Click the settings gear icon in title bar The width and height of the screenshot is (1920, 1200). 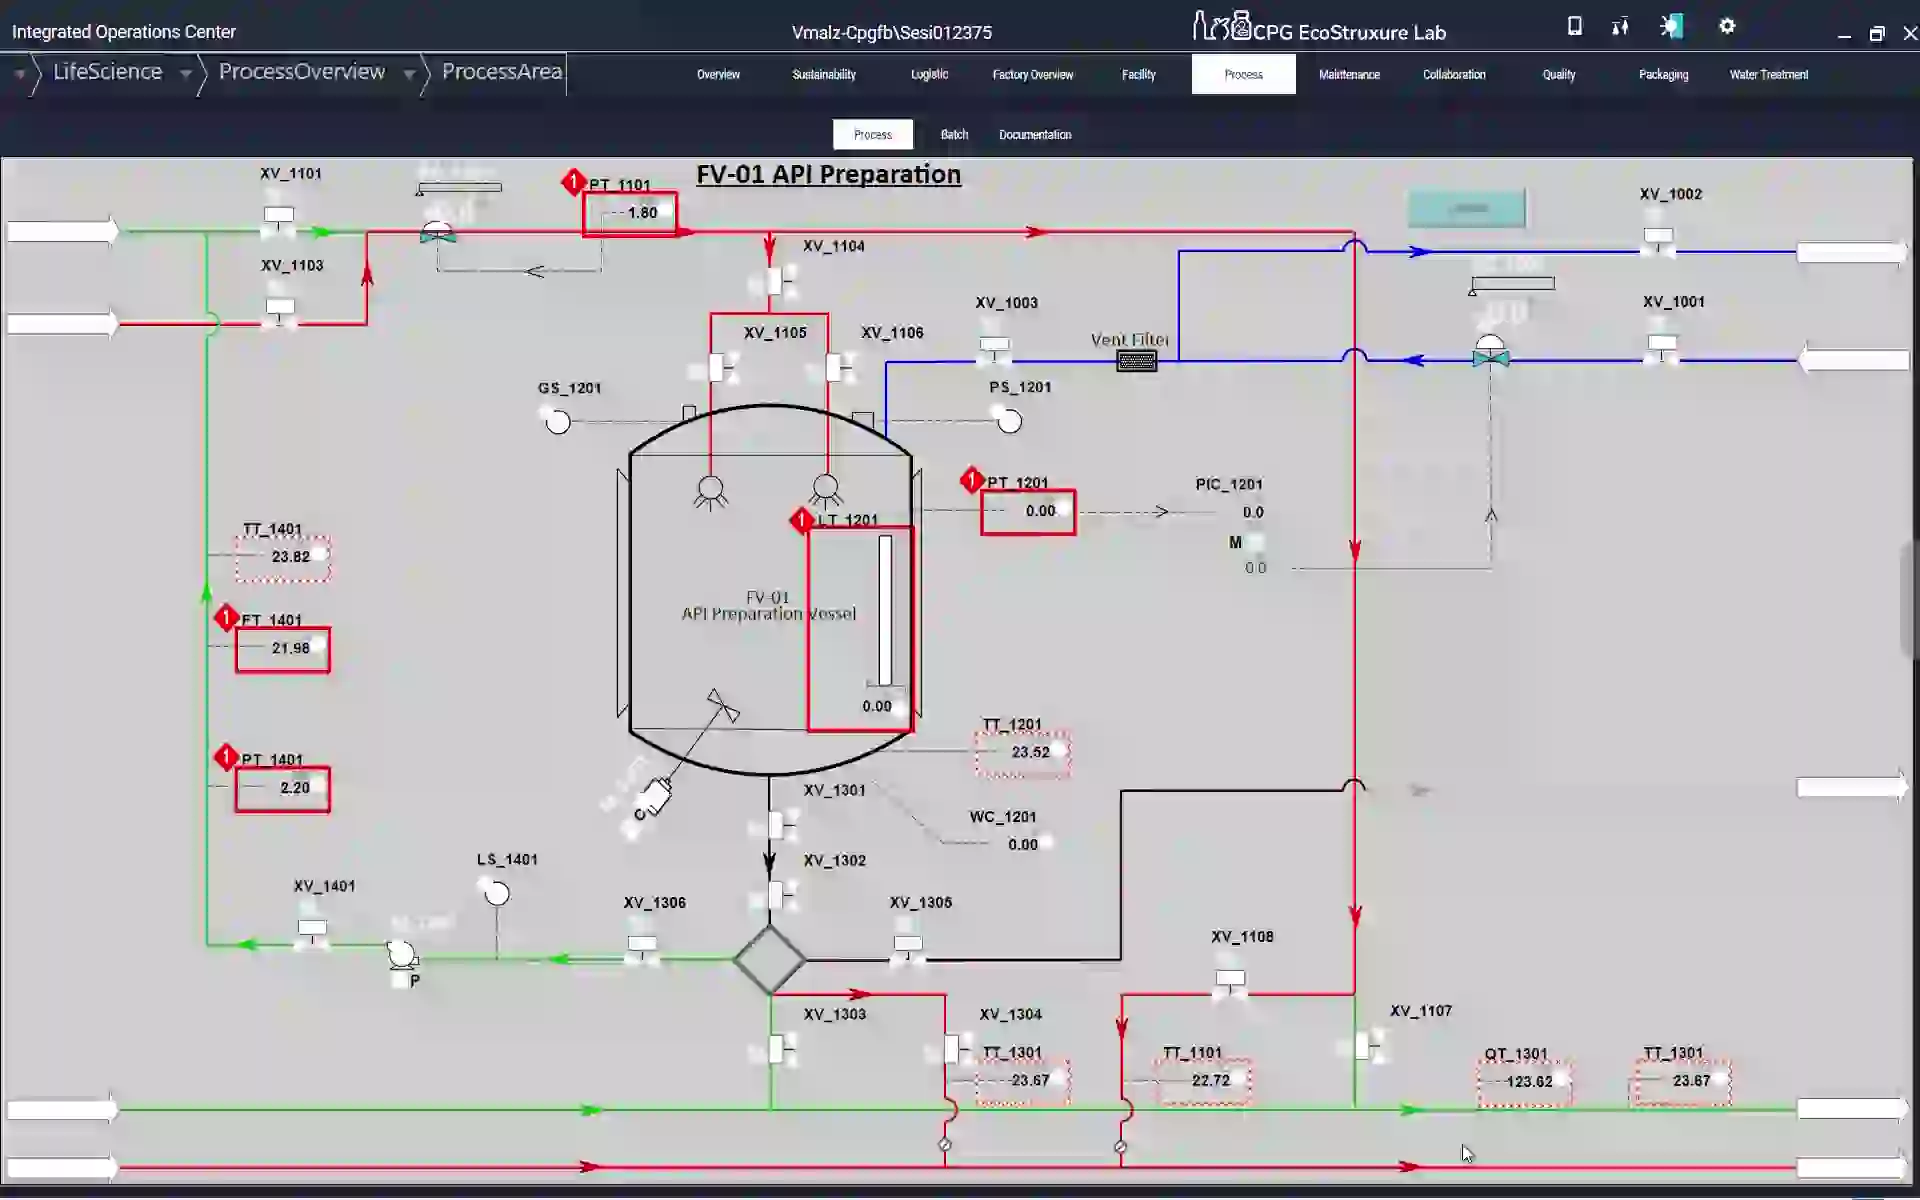coord(1727,27)
